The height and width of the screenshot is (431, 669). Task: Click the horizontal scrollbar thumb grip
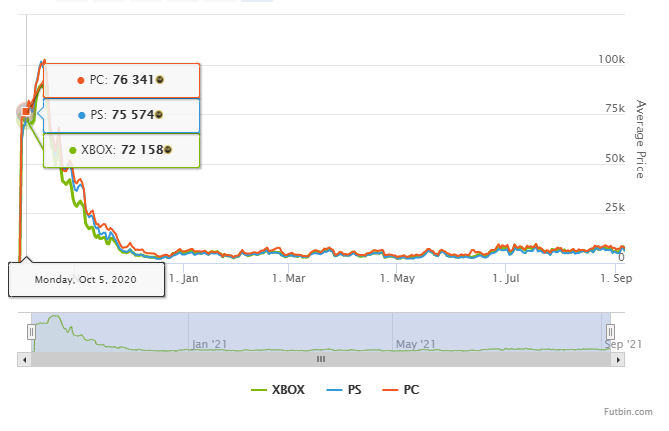coord(321,359)
